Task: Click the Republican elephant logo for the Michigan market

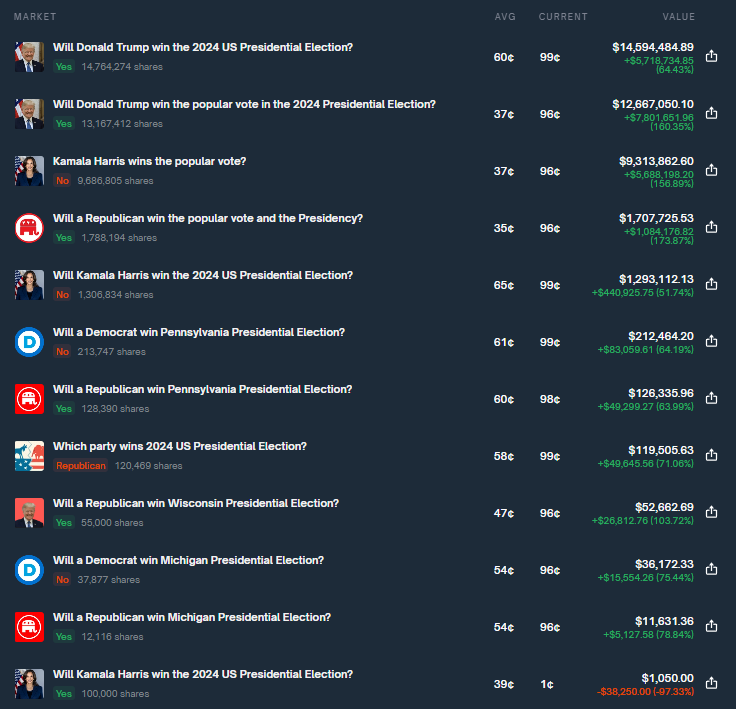Action: tap(29, 627)
